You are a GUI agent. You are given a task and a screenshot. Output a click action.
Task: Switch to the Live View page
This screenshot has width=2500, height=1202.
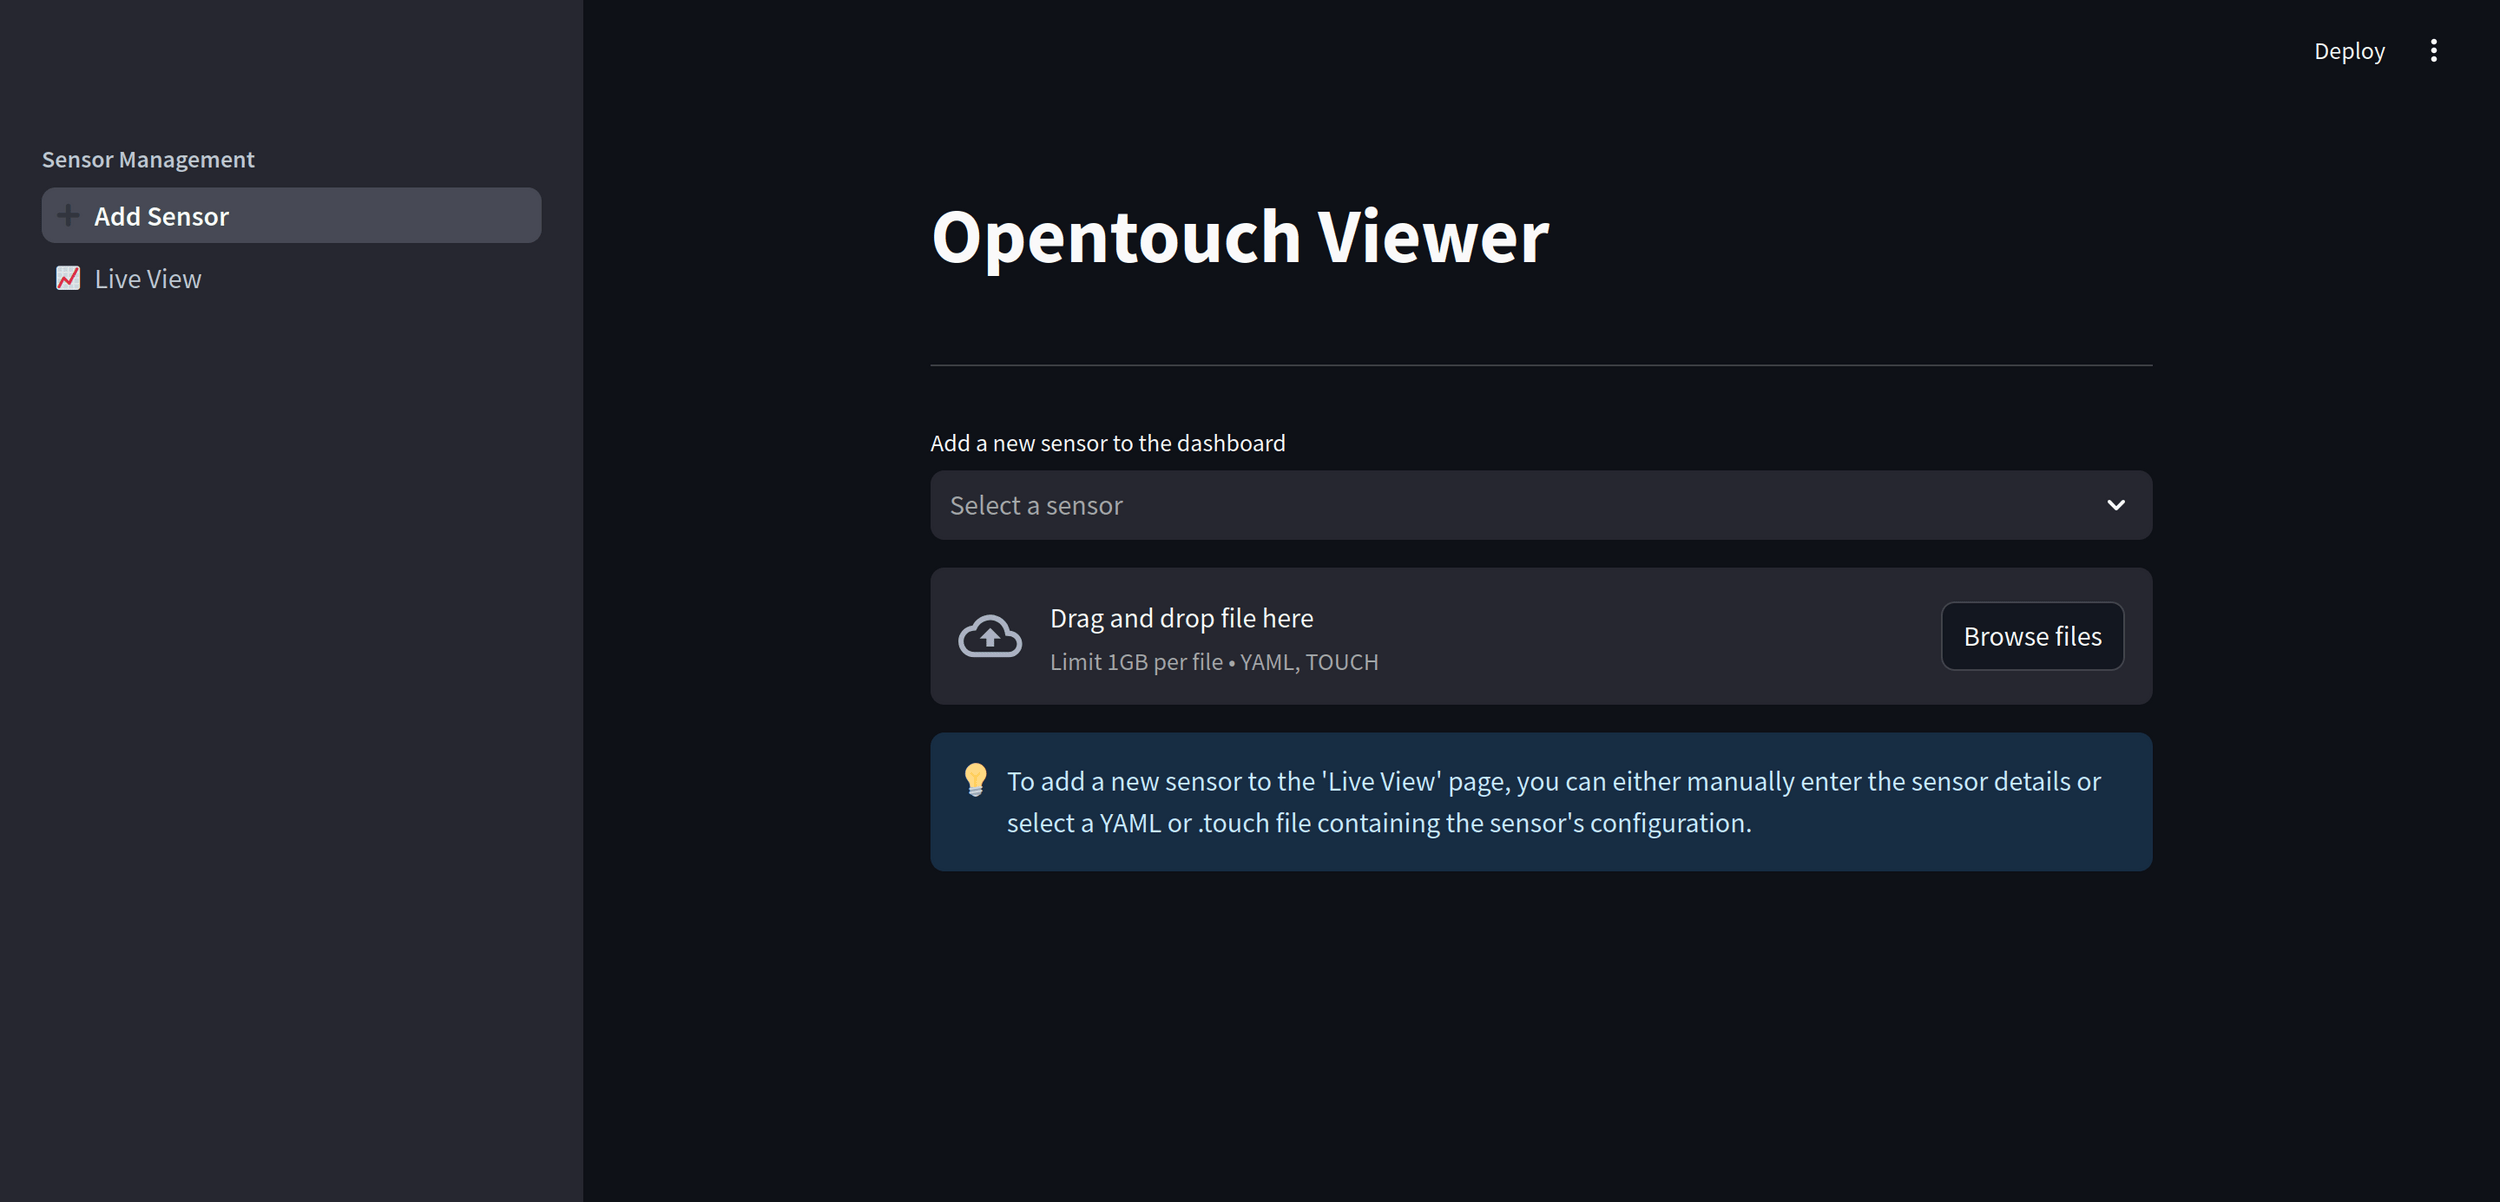pos(148,279)
